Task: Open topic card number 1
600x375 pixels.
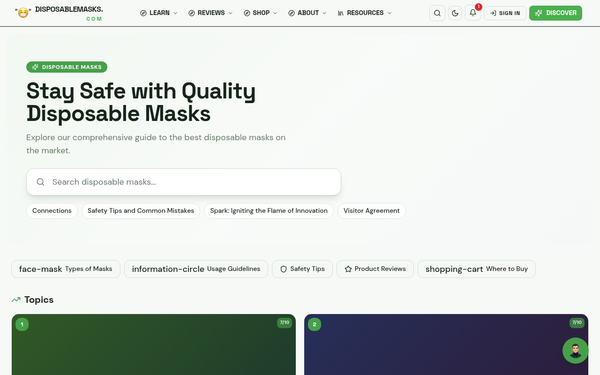Action: click(x=154, y=344)
